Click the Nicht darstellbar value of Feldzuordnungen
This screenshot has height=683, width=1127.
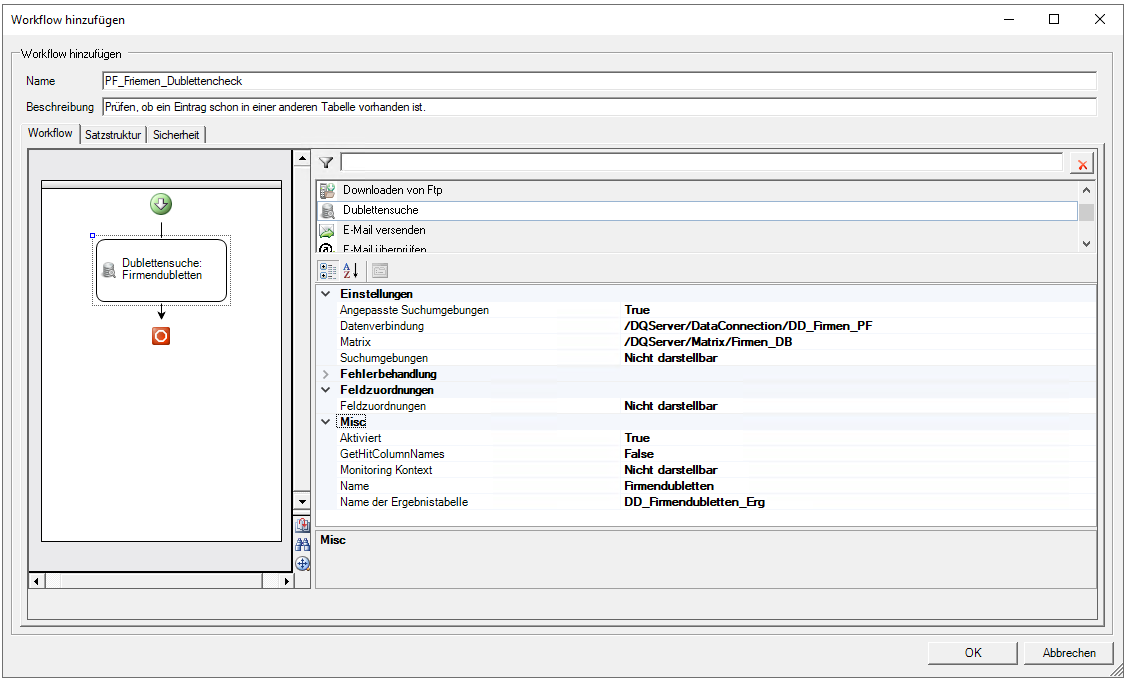pos(671,406)
